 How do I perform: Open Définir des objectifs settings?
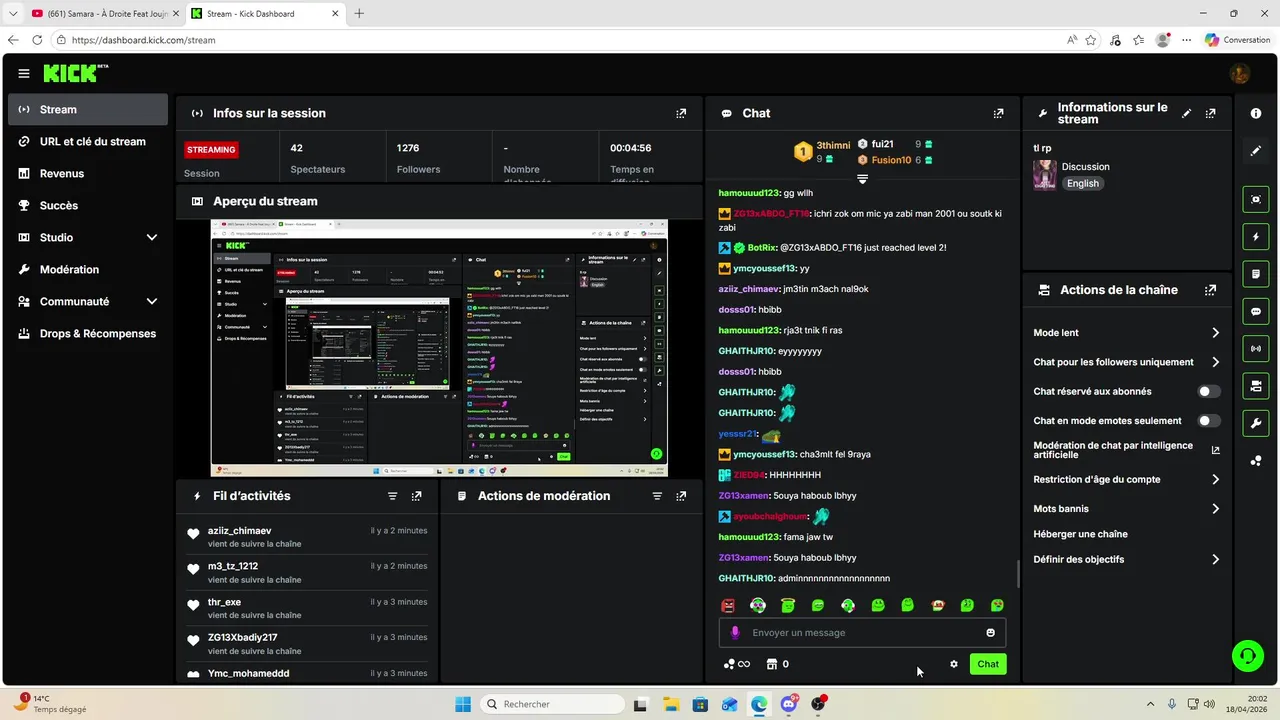tap(1126, 560)
